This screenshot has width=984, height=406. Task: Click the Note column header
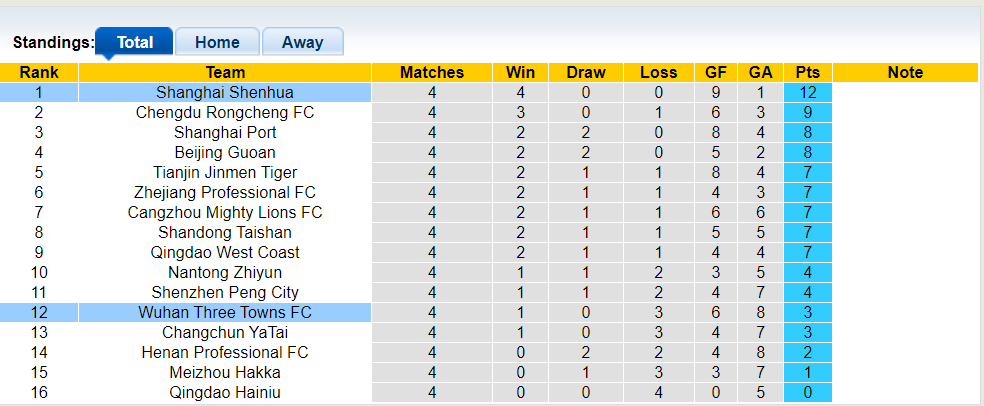click(905, 72)
